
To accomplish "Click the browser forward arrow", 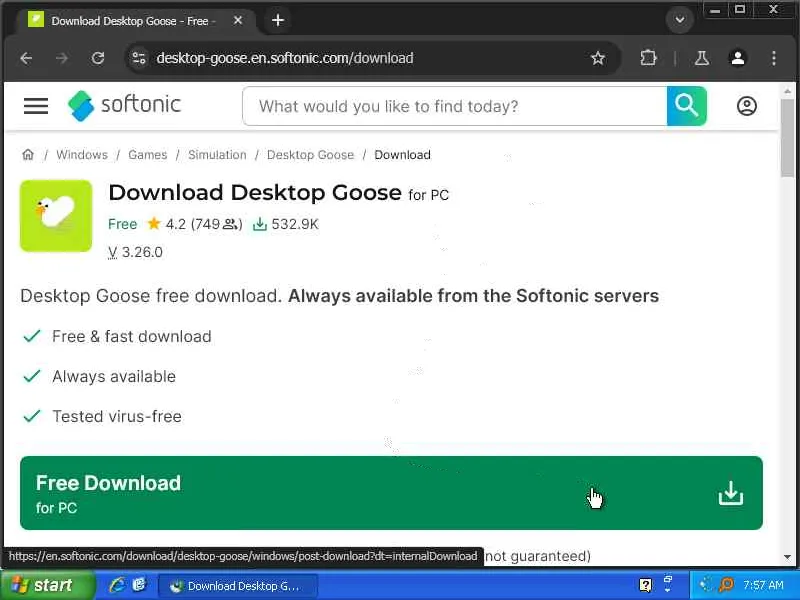I will (x=62, y=58).
